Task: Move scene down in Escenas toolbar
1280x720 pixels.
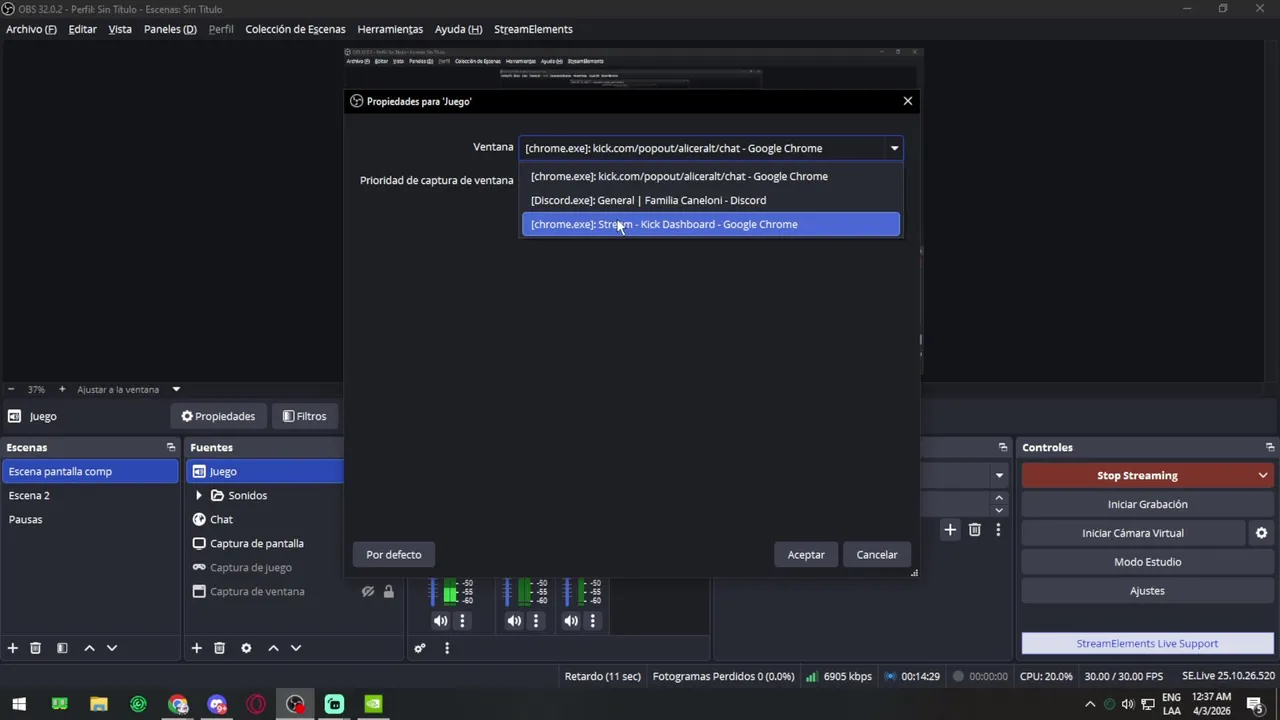Action: coord(112,648)
